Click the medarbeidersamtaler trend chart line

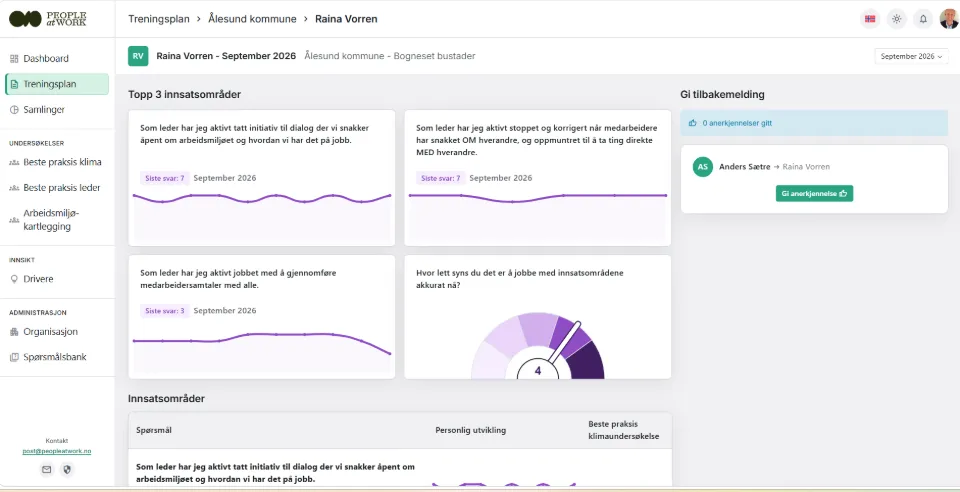(x=262, y=341)
